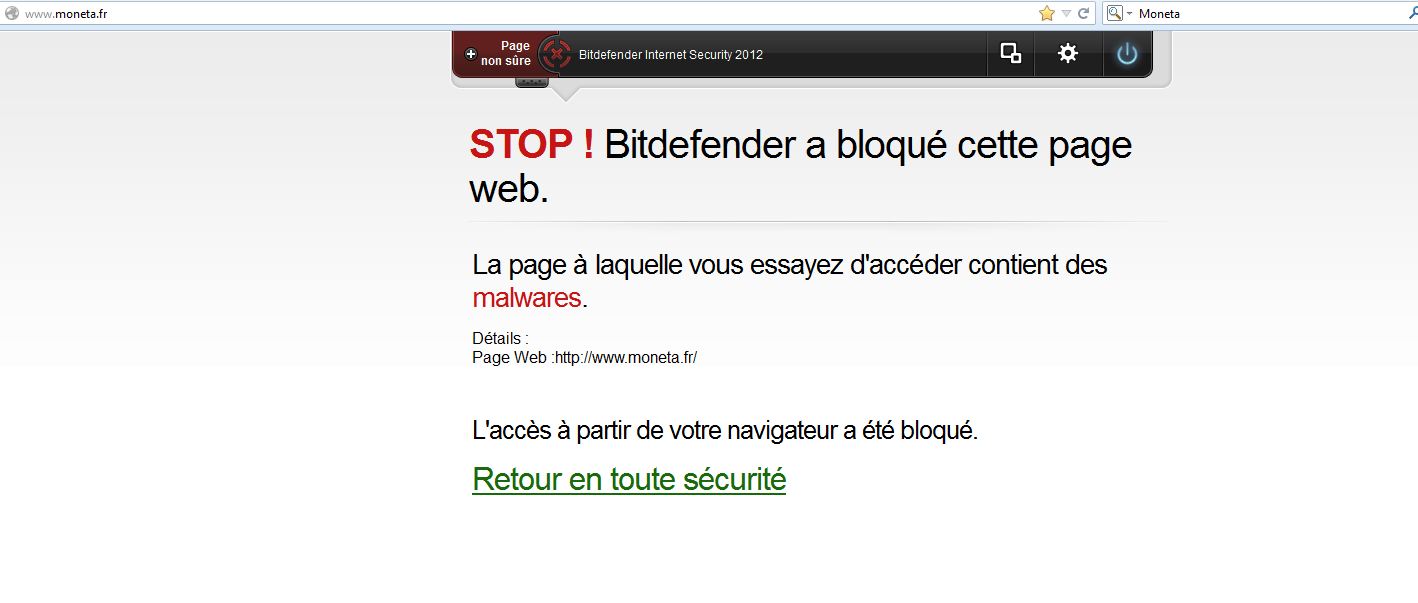The width and height of the screenshot is (1418, 603).
Task: Expand the 'Page non sûre' plus icon
Action: coord(471,54)
